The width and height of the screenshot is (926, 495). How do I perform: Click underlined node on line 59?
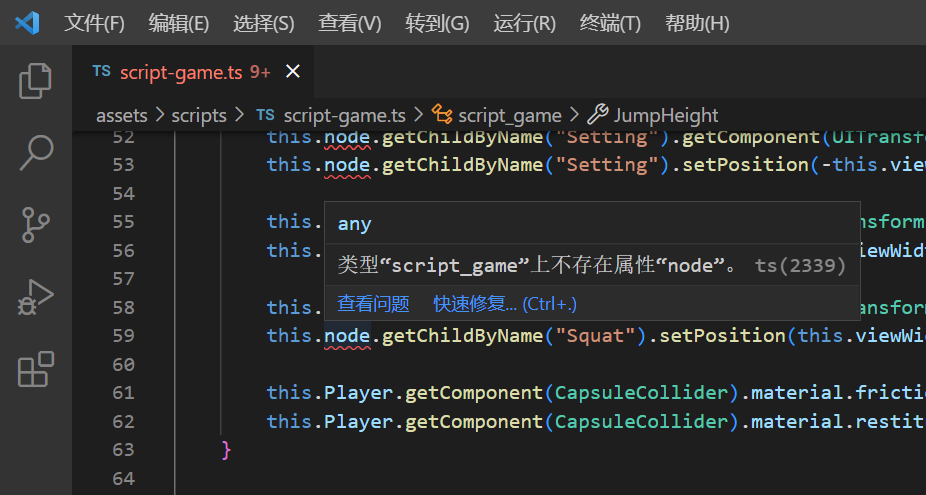click(347, 336)
